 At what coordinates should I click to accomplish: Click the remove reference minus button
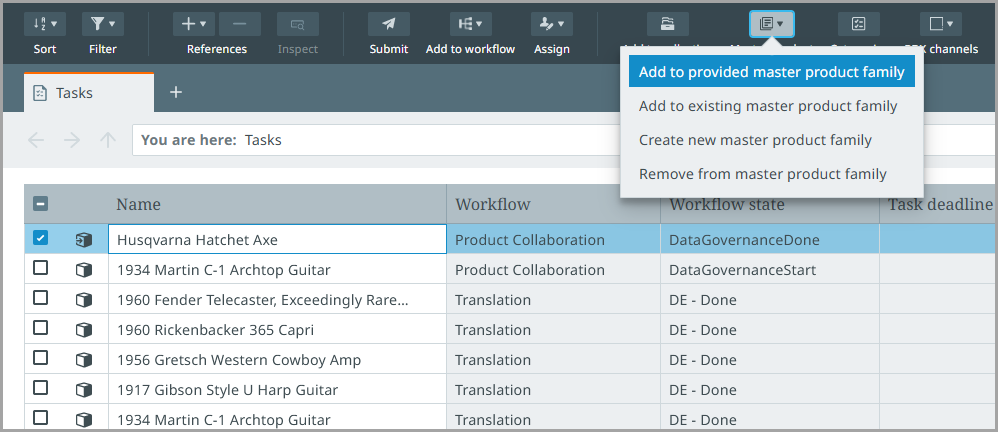click(239, 24)
